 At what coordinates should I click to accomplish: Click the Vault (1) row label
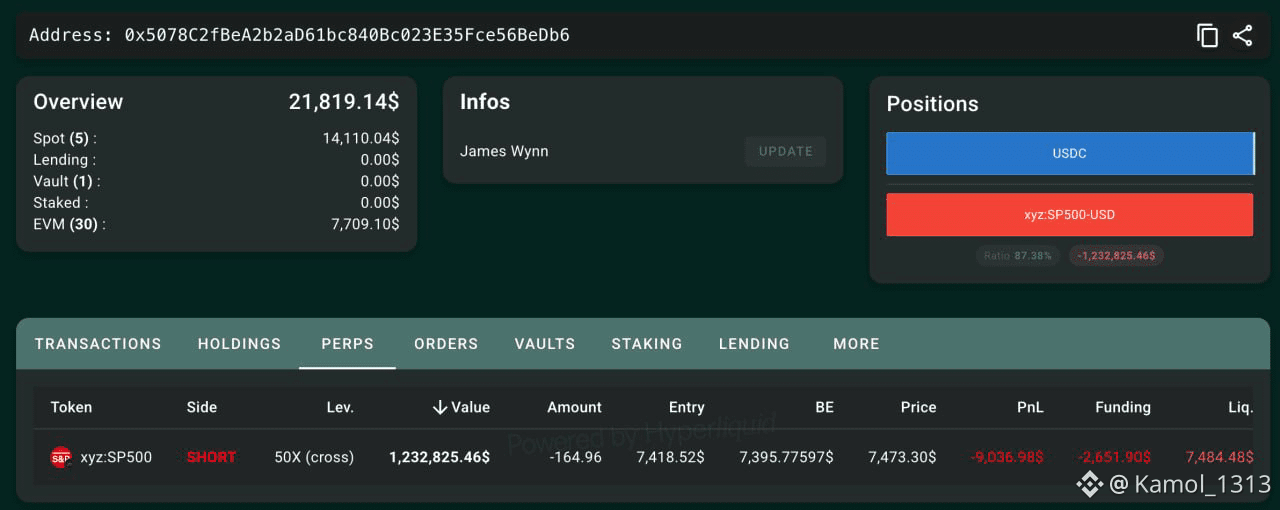(x=67, y=181)
